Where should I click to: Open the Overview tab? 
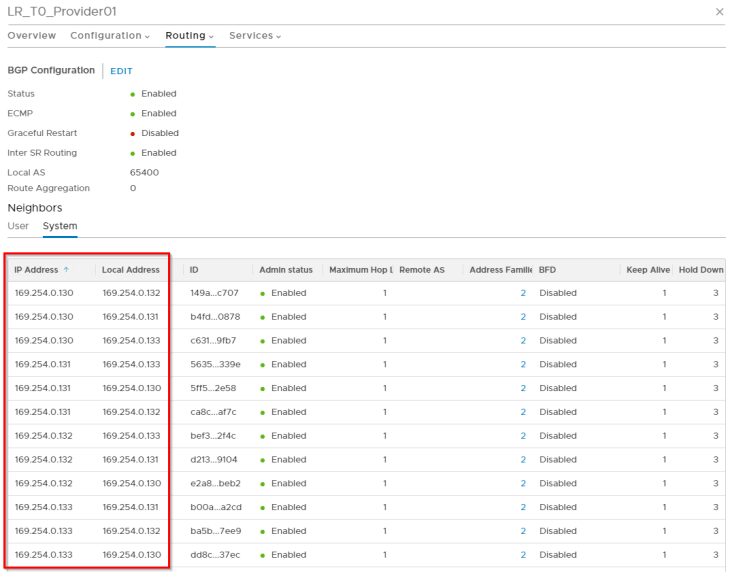(x=31, y=36)
